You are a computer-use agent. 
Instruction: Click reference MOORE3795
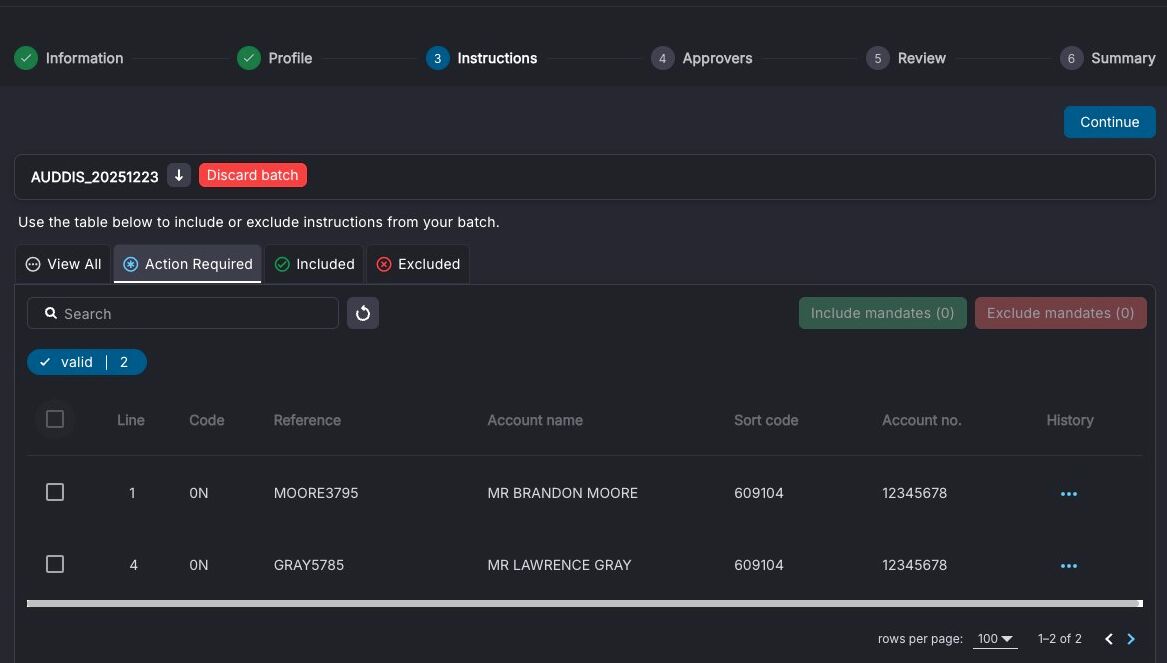pos(316,493)
